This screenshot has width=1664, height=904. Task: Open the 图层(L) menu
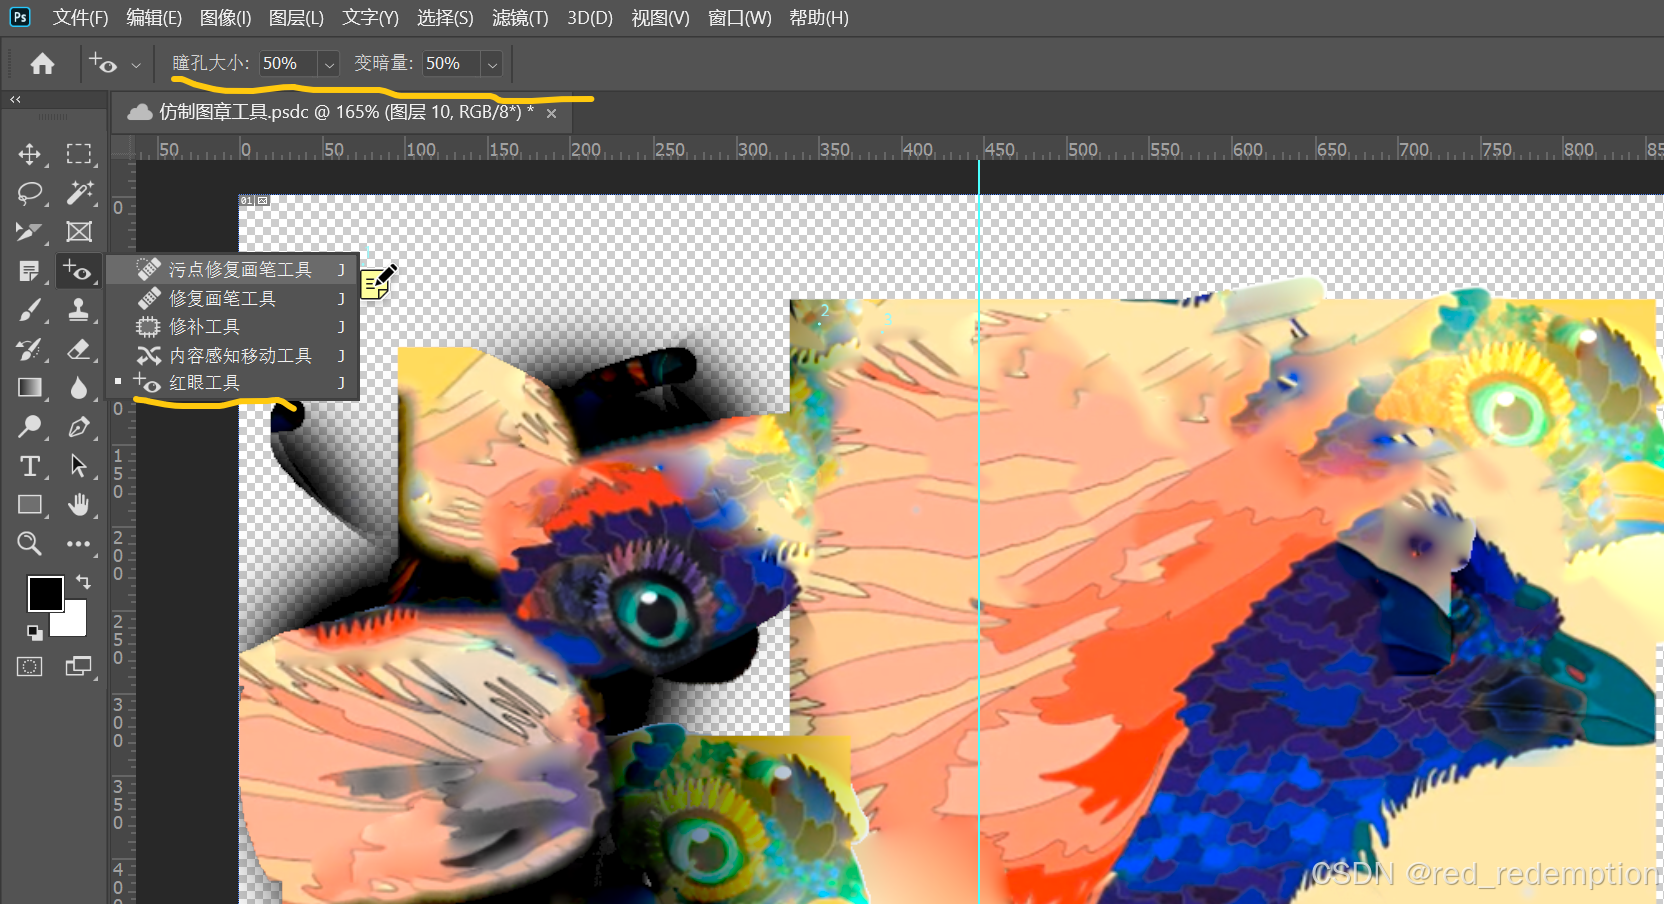[x=296, y=18]
